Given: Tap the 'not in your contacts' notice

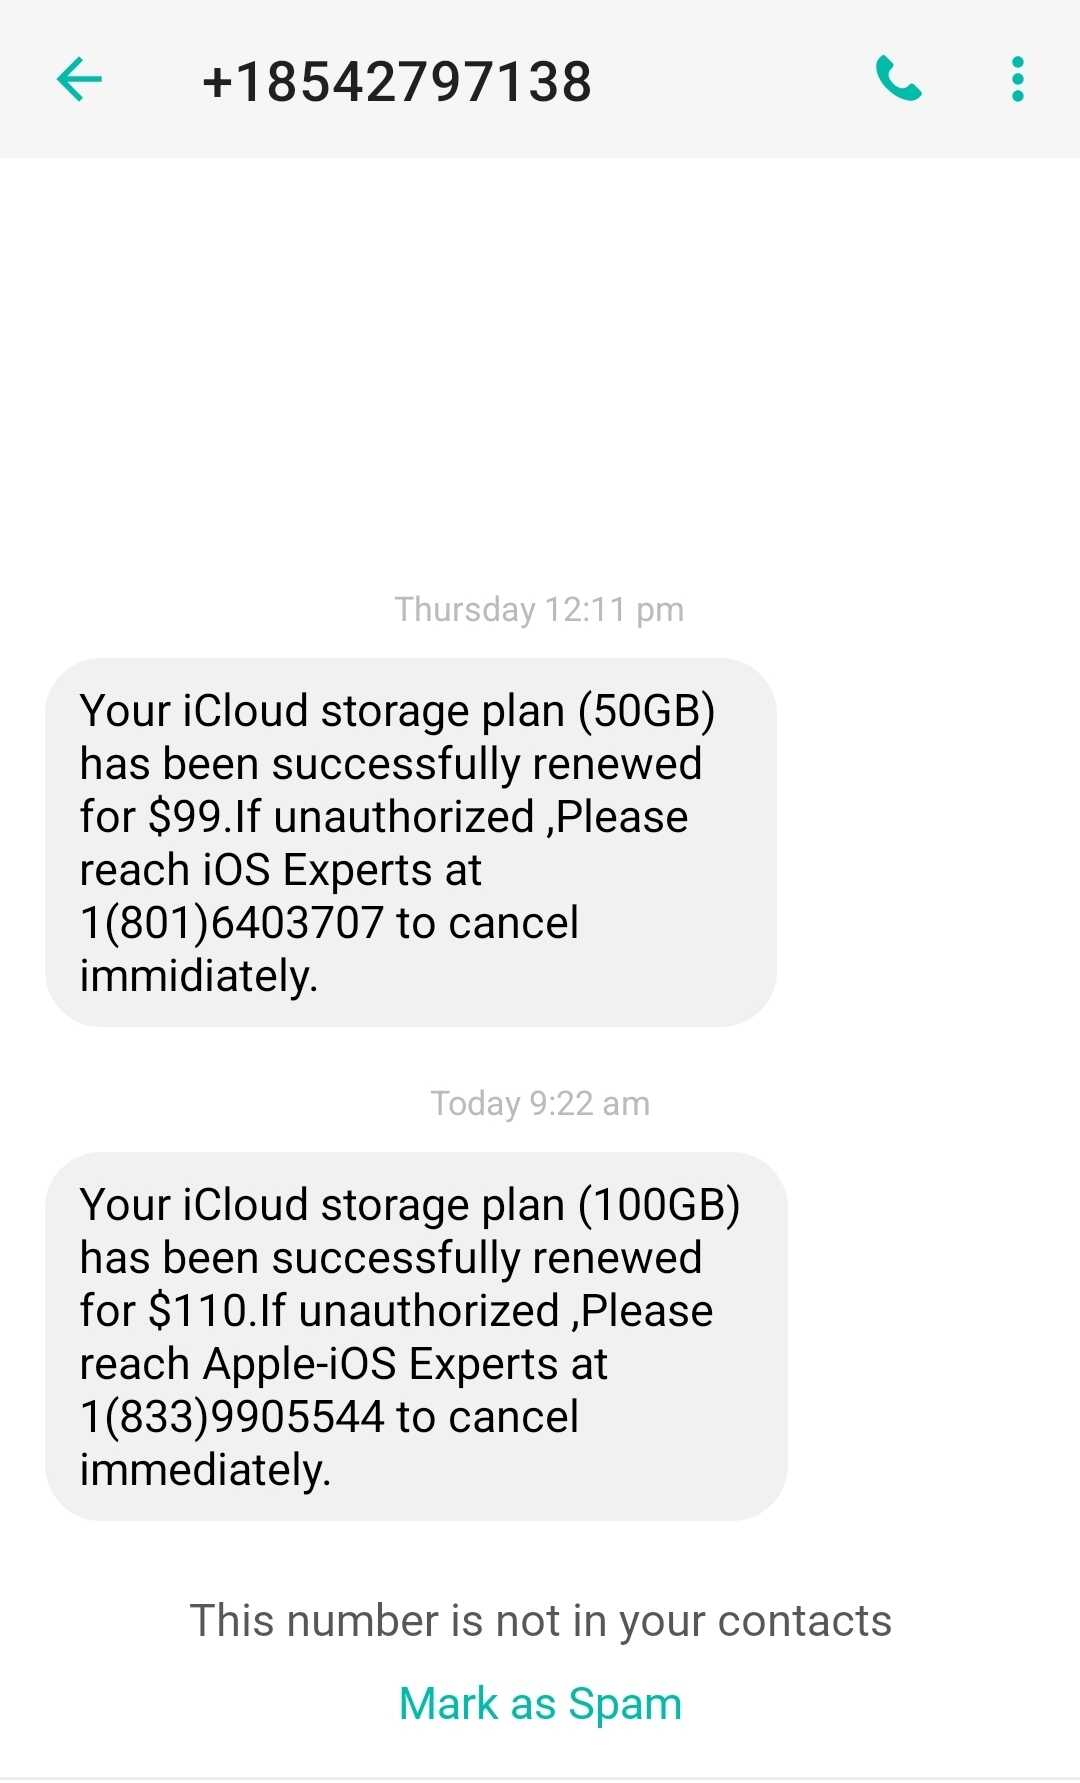Looking at the screenshot, I should point(540,1620).
